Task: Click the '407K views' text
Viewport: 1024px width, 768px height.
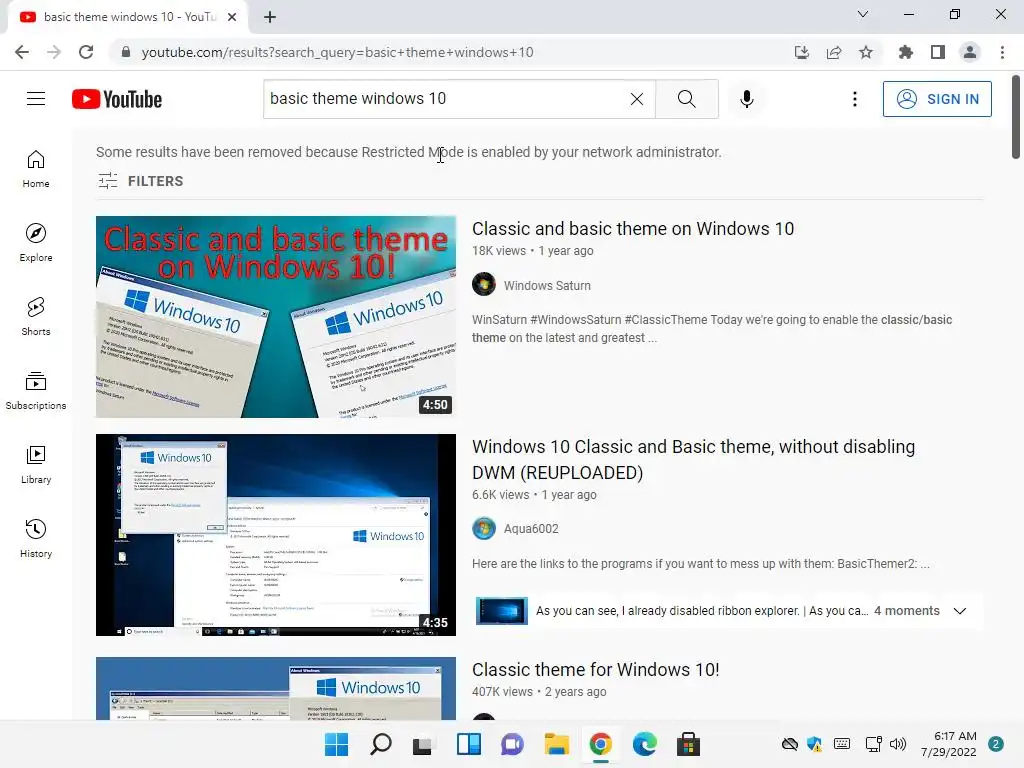Action: coord(502,692)
